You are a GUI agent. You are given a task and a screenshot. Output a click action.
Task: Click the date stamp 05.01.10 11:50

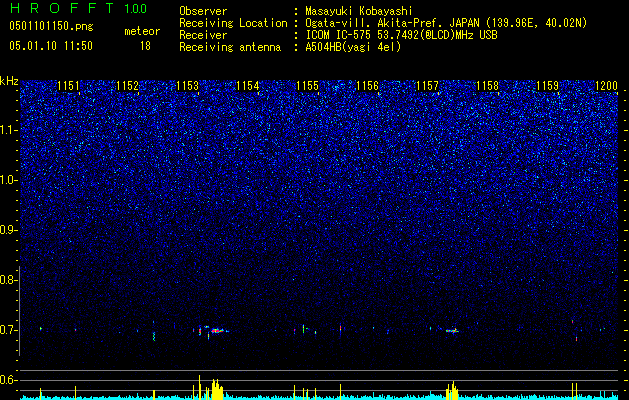point(51,46)
